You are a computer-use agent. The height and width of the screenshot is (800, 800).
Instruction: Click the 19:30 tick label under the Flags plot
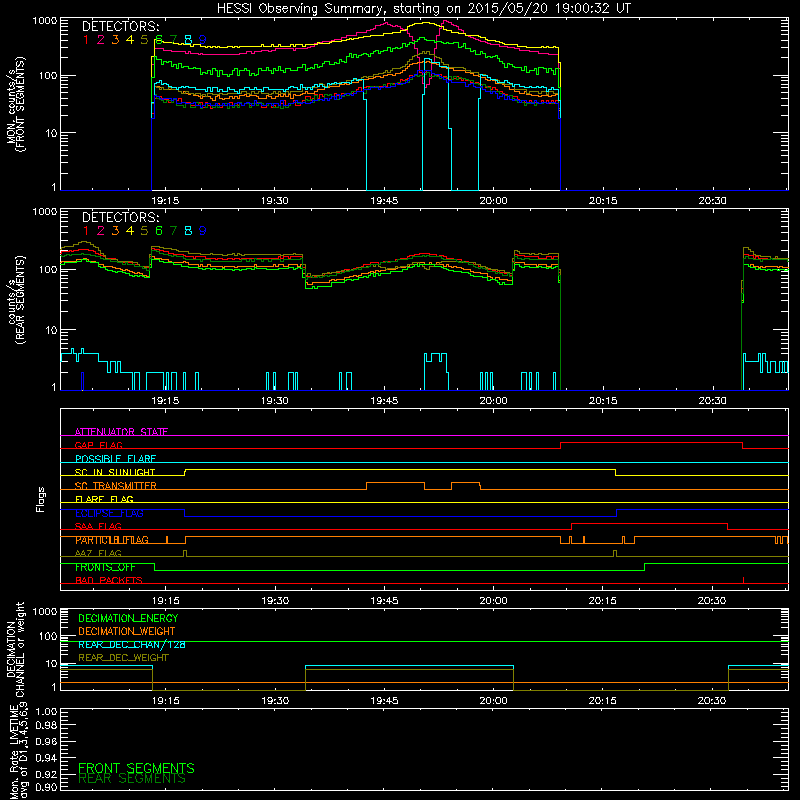coord(275,601)
